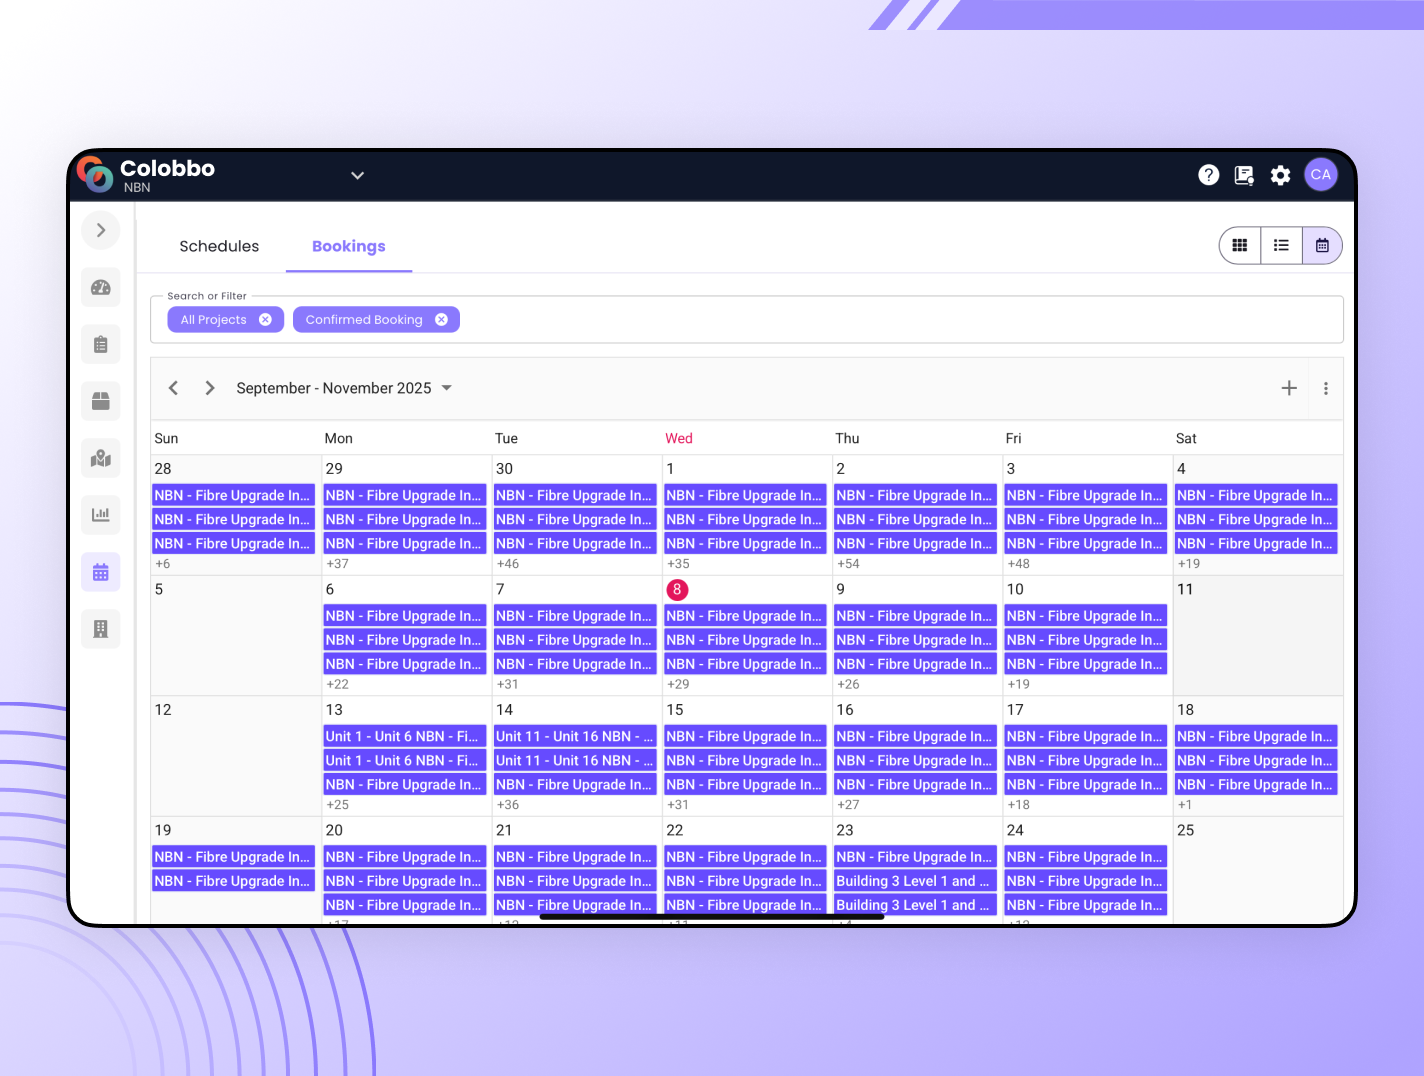Open the map location icon in sidebar

[101, 458]
